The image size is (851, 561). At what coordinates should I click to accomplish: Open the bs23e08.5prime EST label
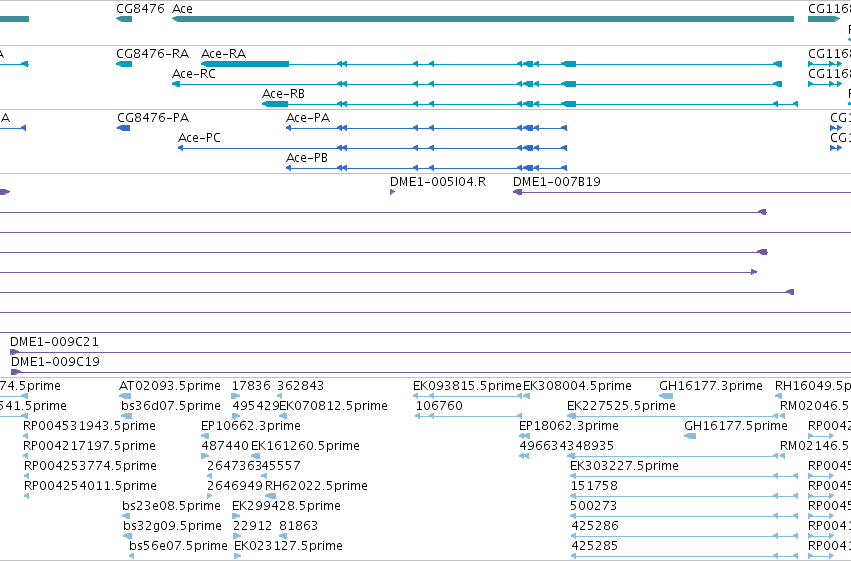coord(172,506)
